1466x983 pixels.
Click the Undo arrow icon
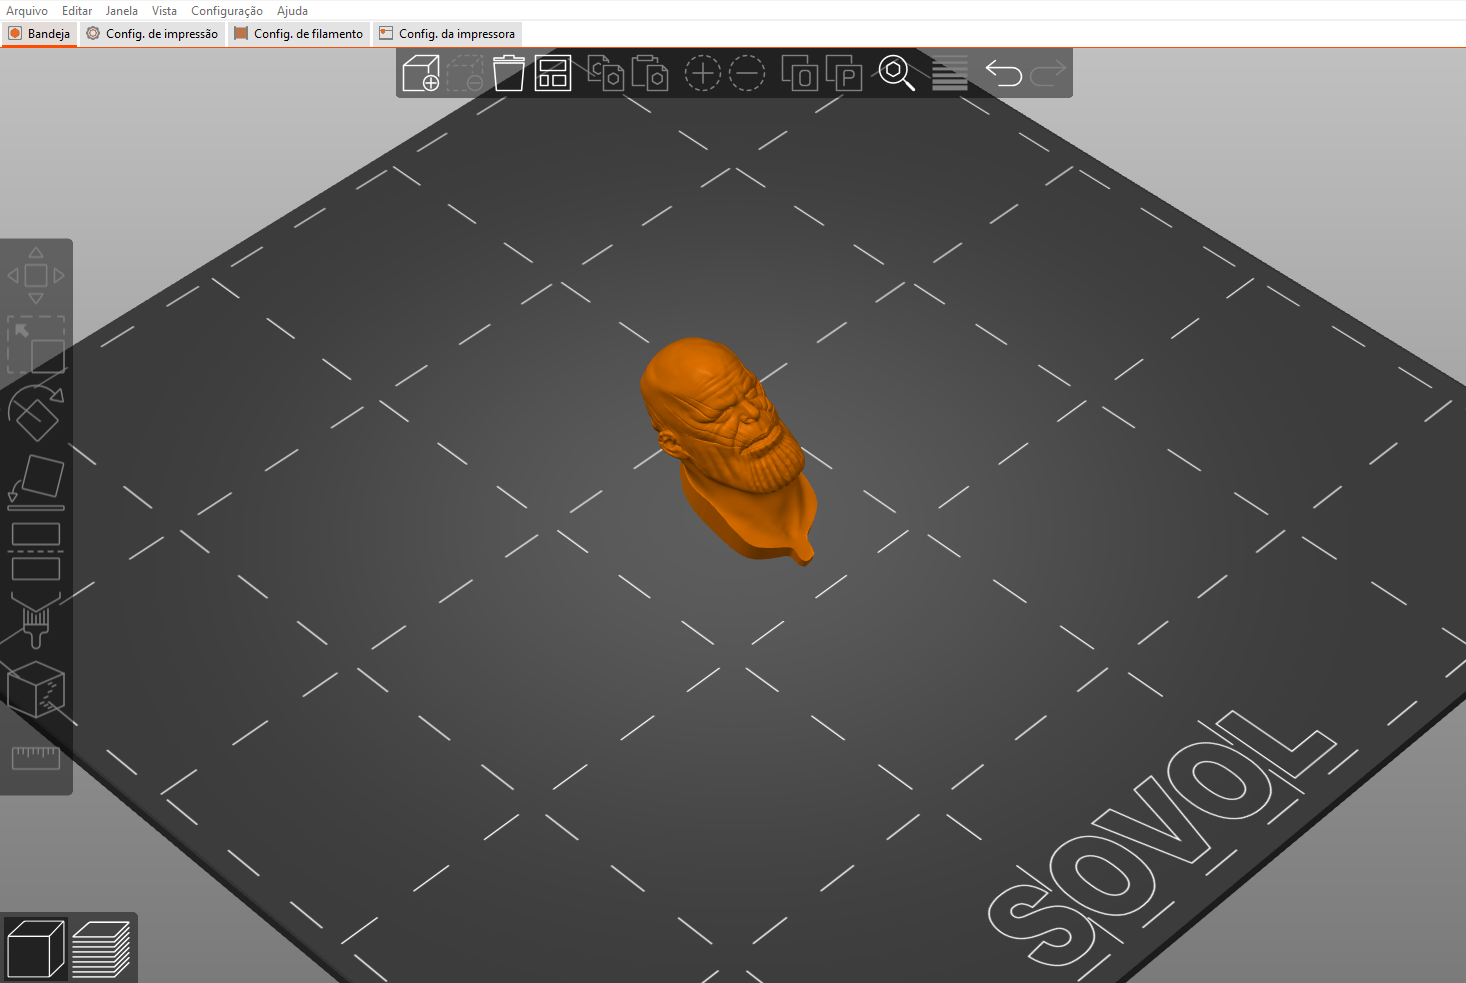(x=1004, y=73)
